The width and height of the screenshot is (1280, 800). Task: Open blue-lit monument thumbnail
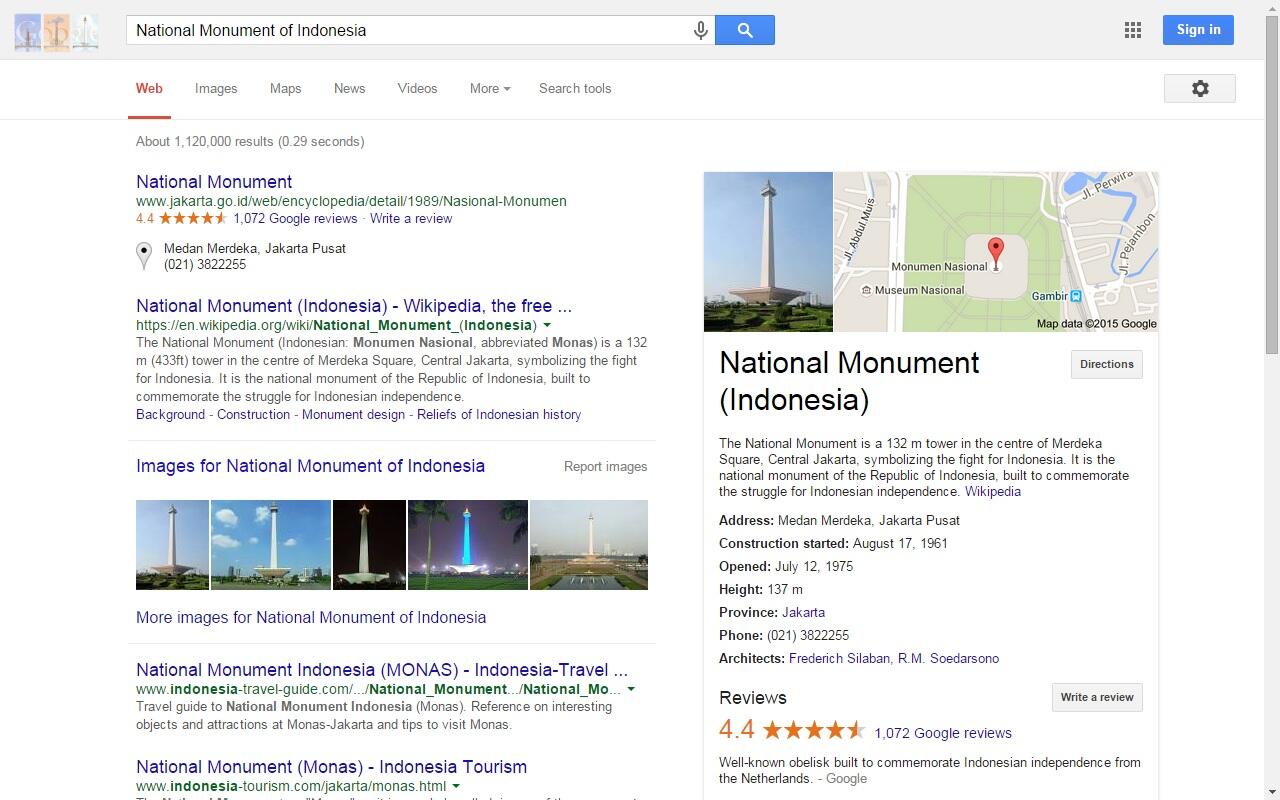click(x=468, y=545)
